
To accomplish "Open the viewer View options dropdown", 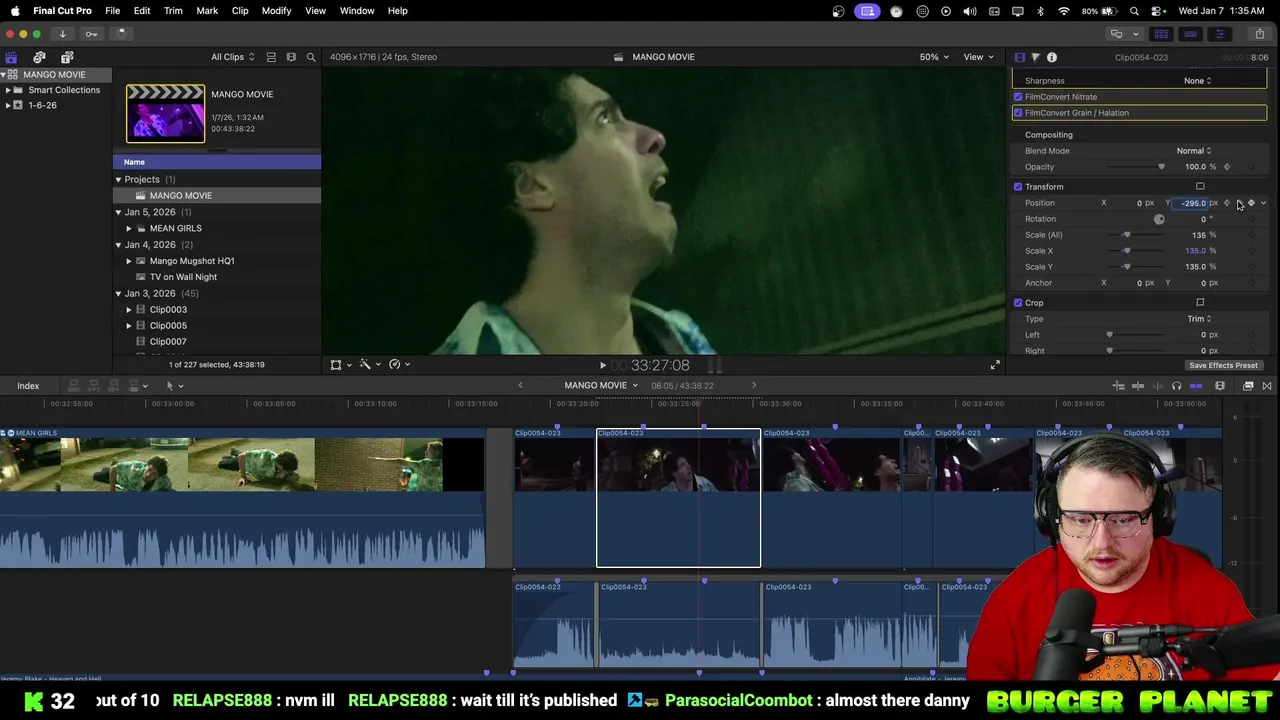I will pyautogui.click(x=978, y=57).
